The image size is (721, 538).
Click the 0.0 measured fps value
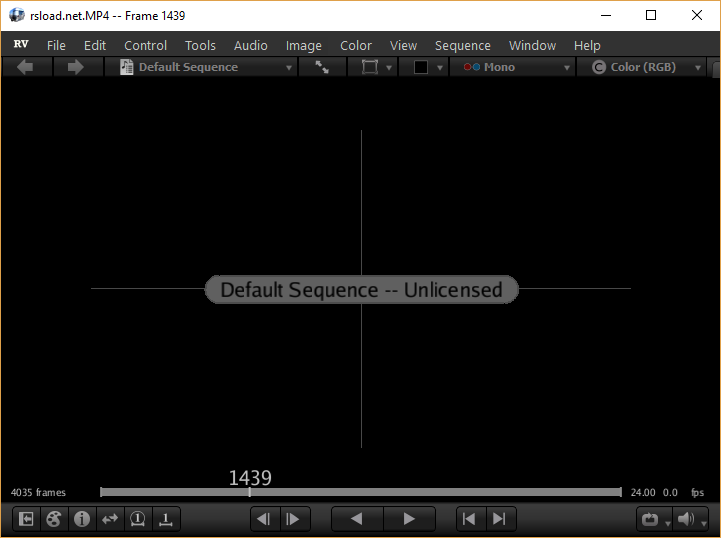coord(670,492)
